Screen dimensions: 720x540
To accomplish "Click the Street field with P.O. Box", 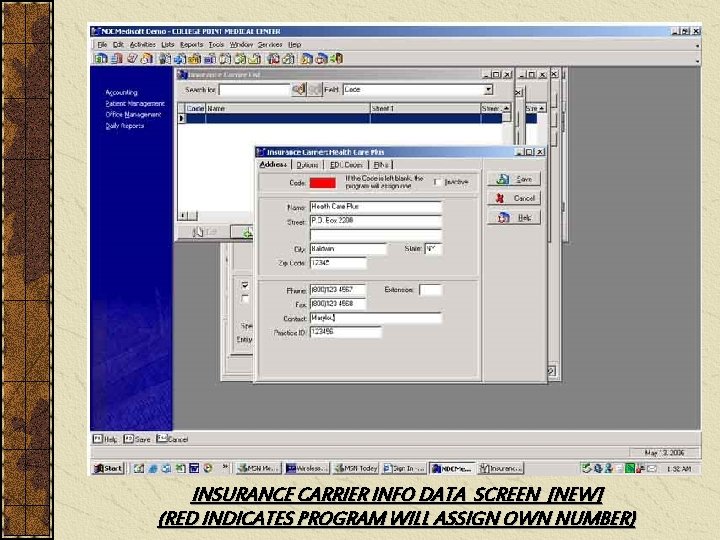I will point(376,221).
